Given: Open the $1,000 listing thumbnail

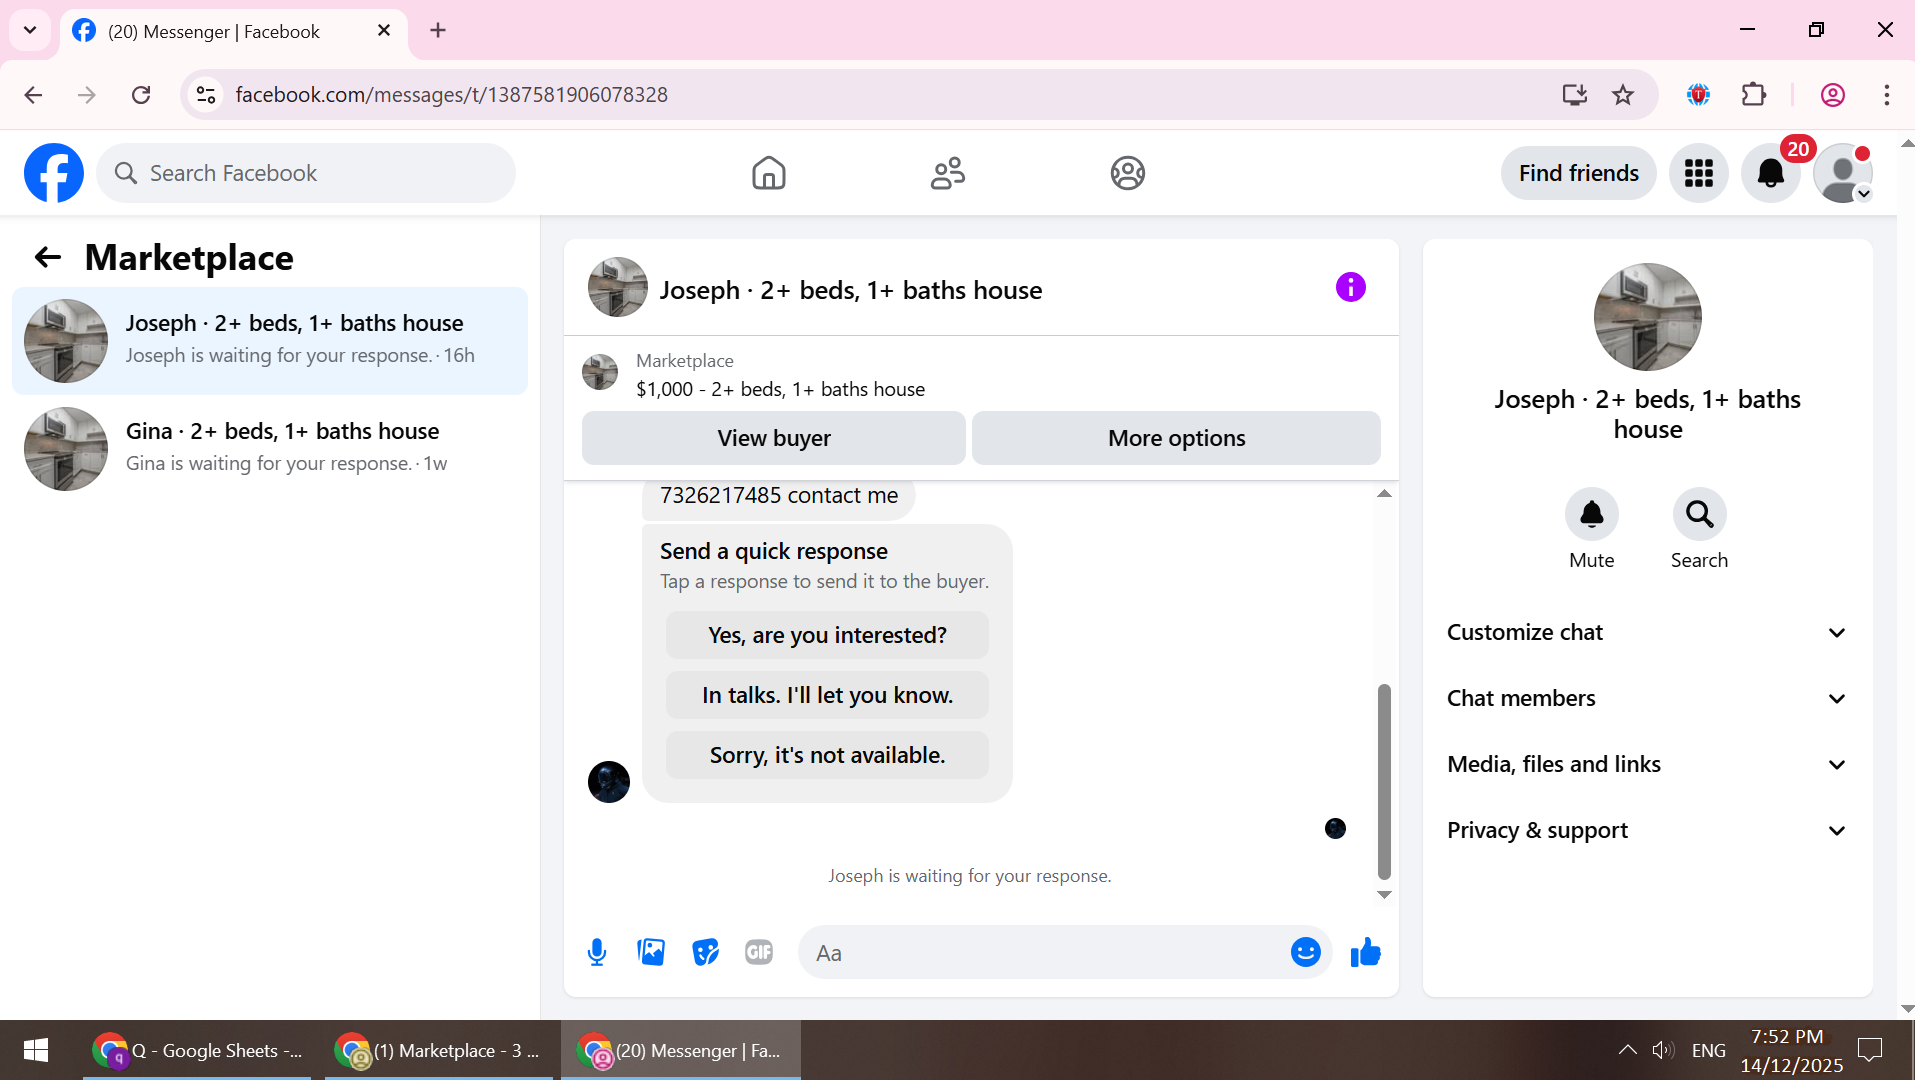Looking at the screenshot, I should click(x=600, y=372).
